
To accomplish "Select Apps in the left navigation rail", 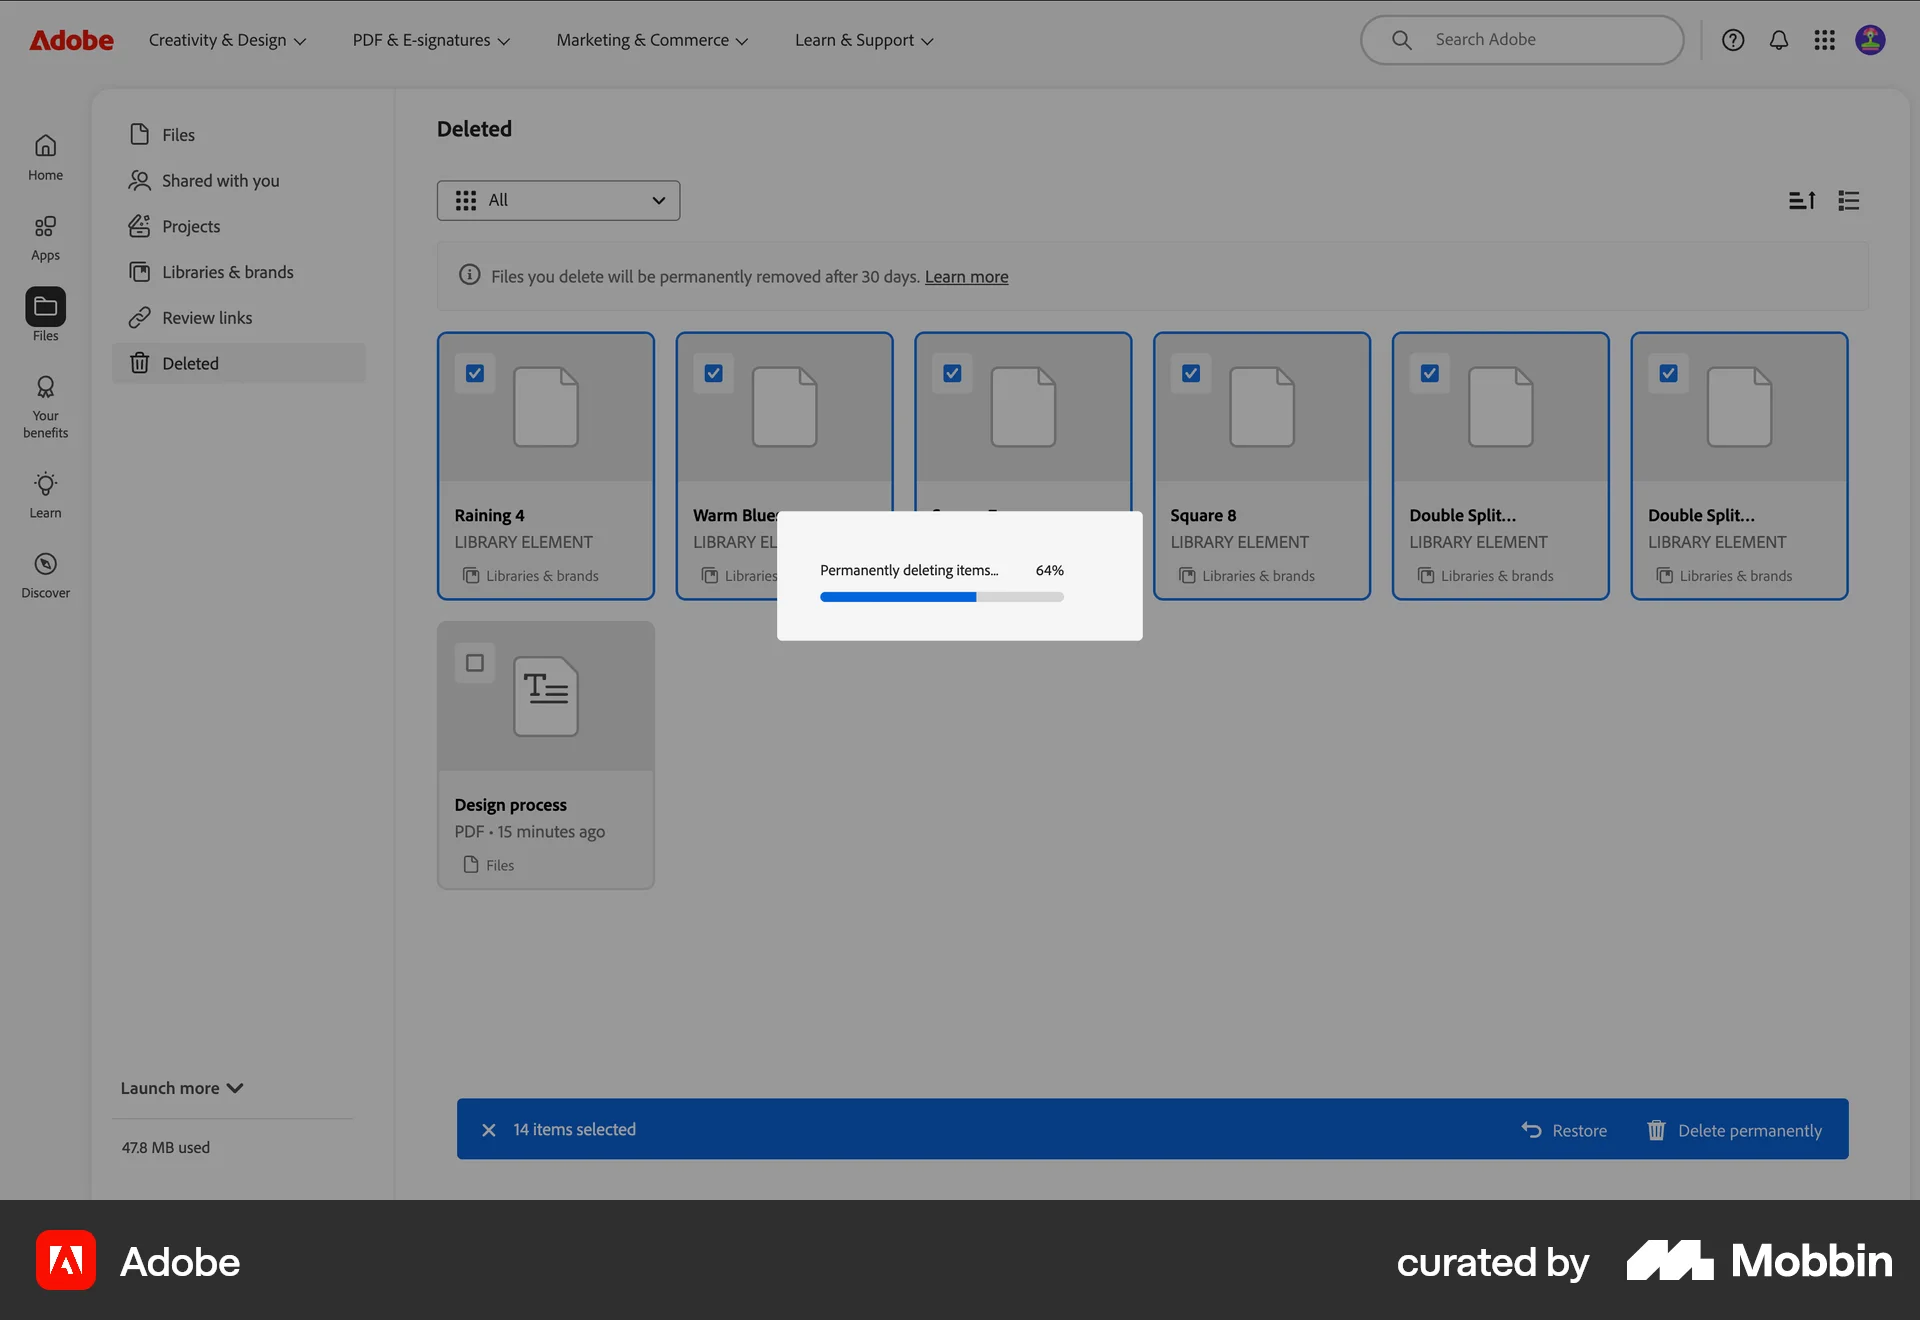I will [45, 237].
